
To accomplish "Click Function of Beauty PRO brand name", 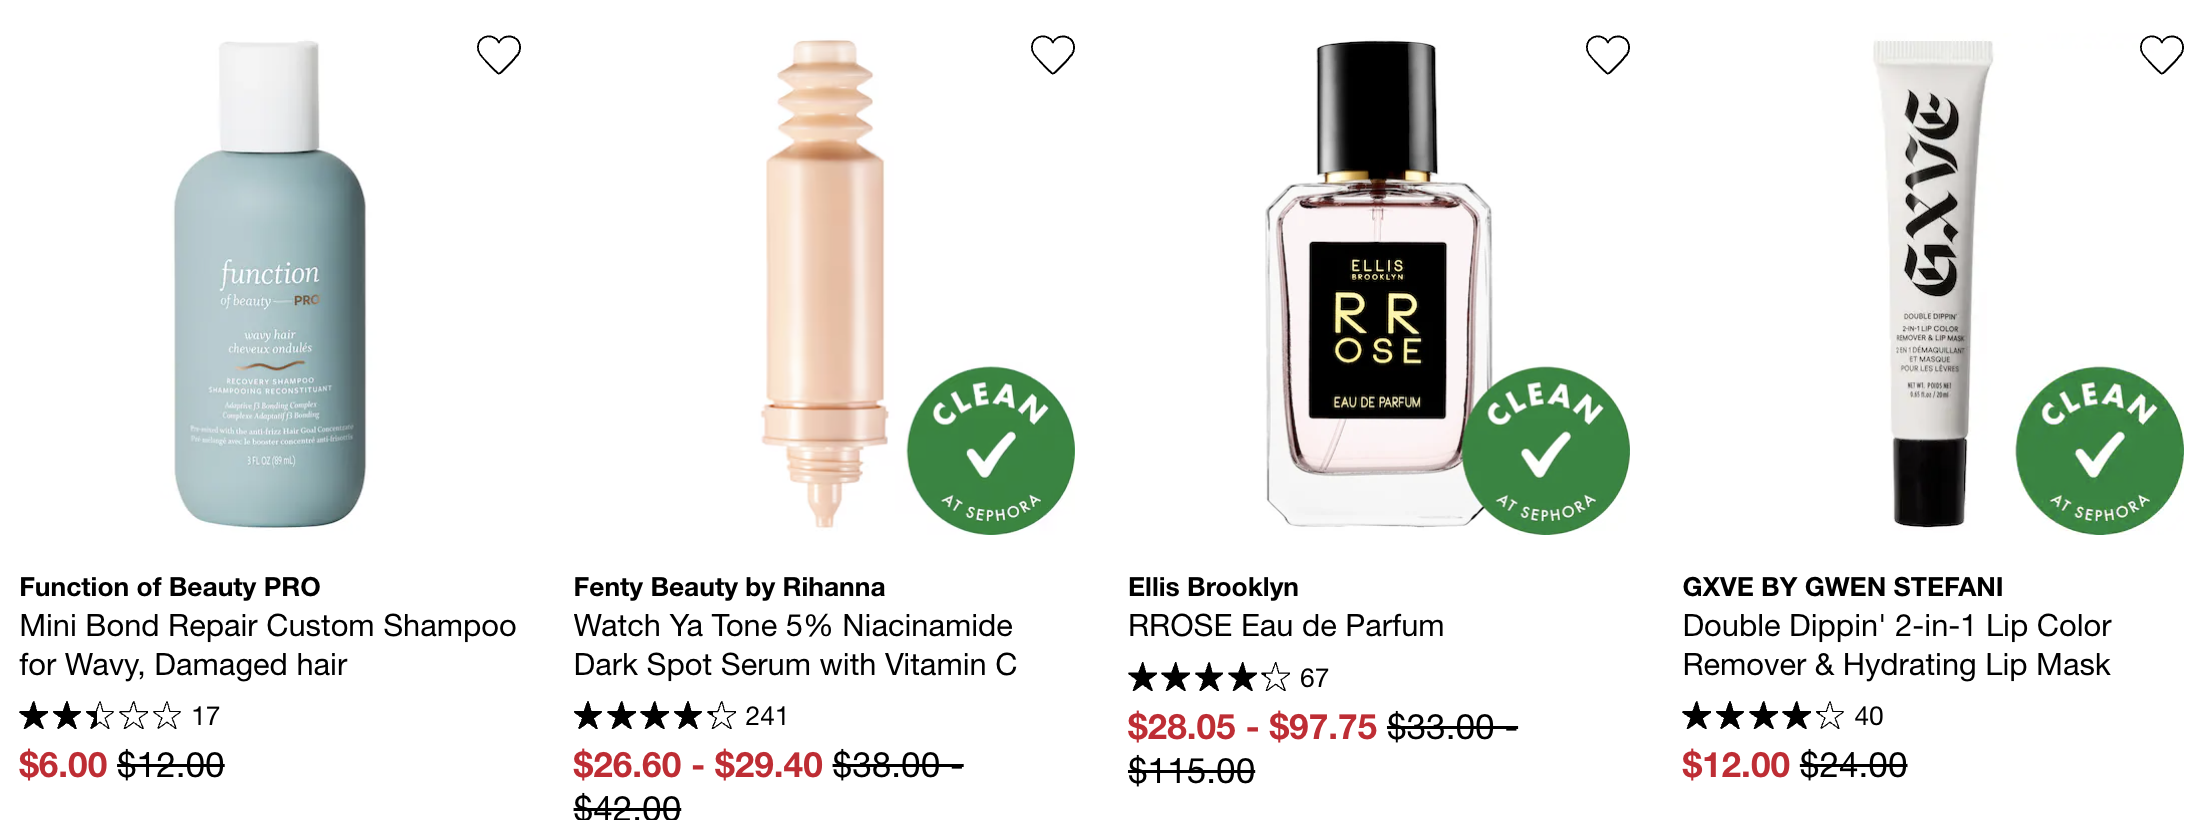I will tap(170, 587).
